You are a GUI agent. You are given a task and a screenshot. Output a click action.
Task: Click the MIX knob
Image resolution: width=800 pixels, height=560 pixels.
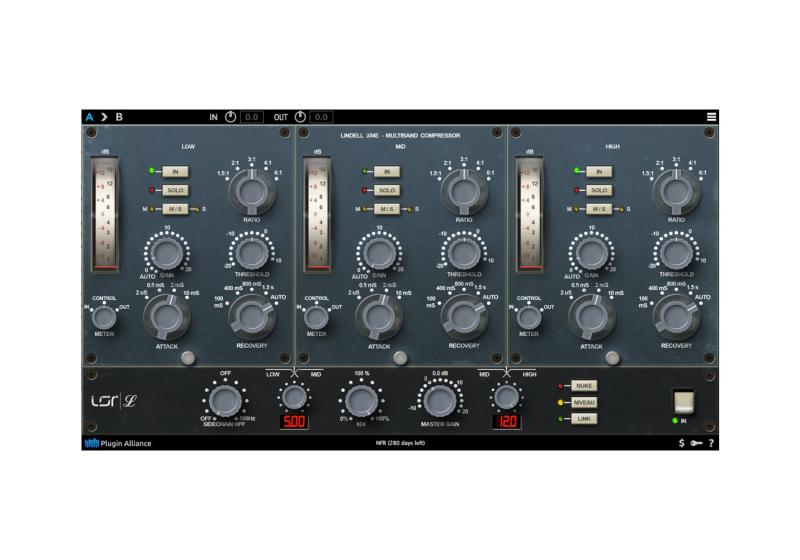pyautogui.click(x=362, y=401)
